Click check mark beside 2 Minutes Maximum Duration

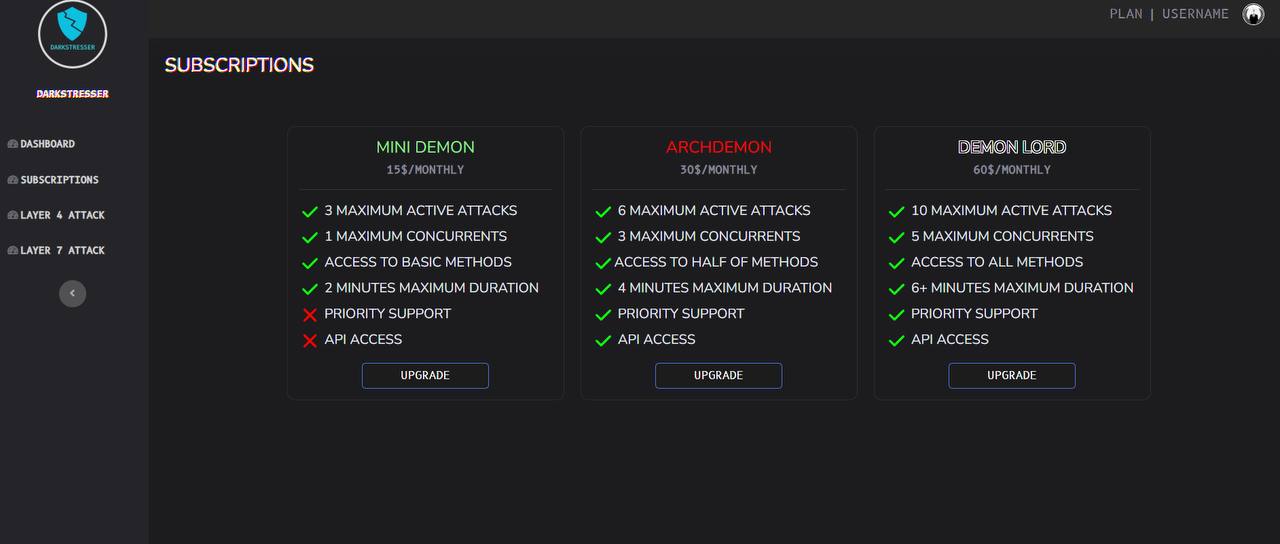(x=310, y=290)
